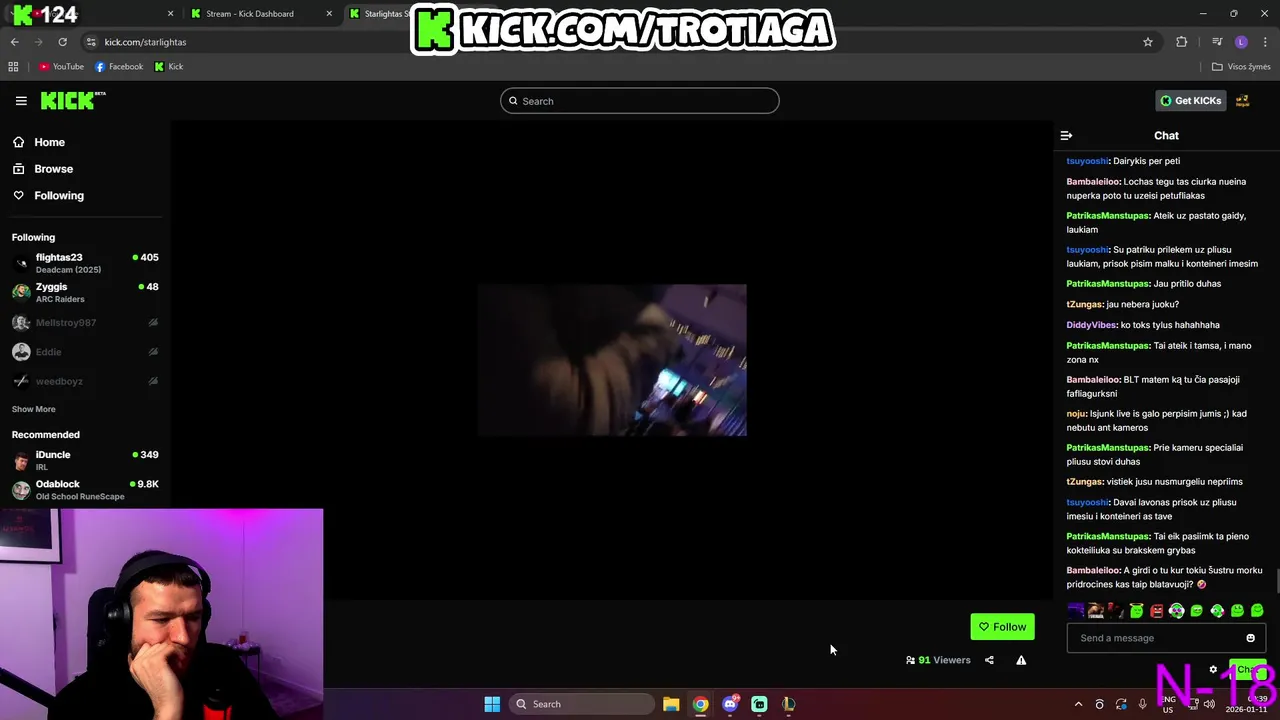Click the Chrome icon in taskbar
This screenshot has height=720, width=1280.
click(700, 704)
